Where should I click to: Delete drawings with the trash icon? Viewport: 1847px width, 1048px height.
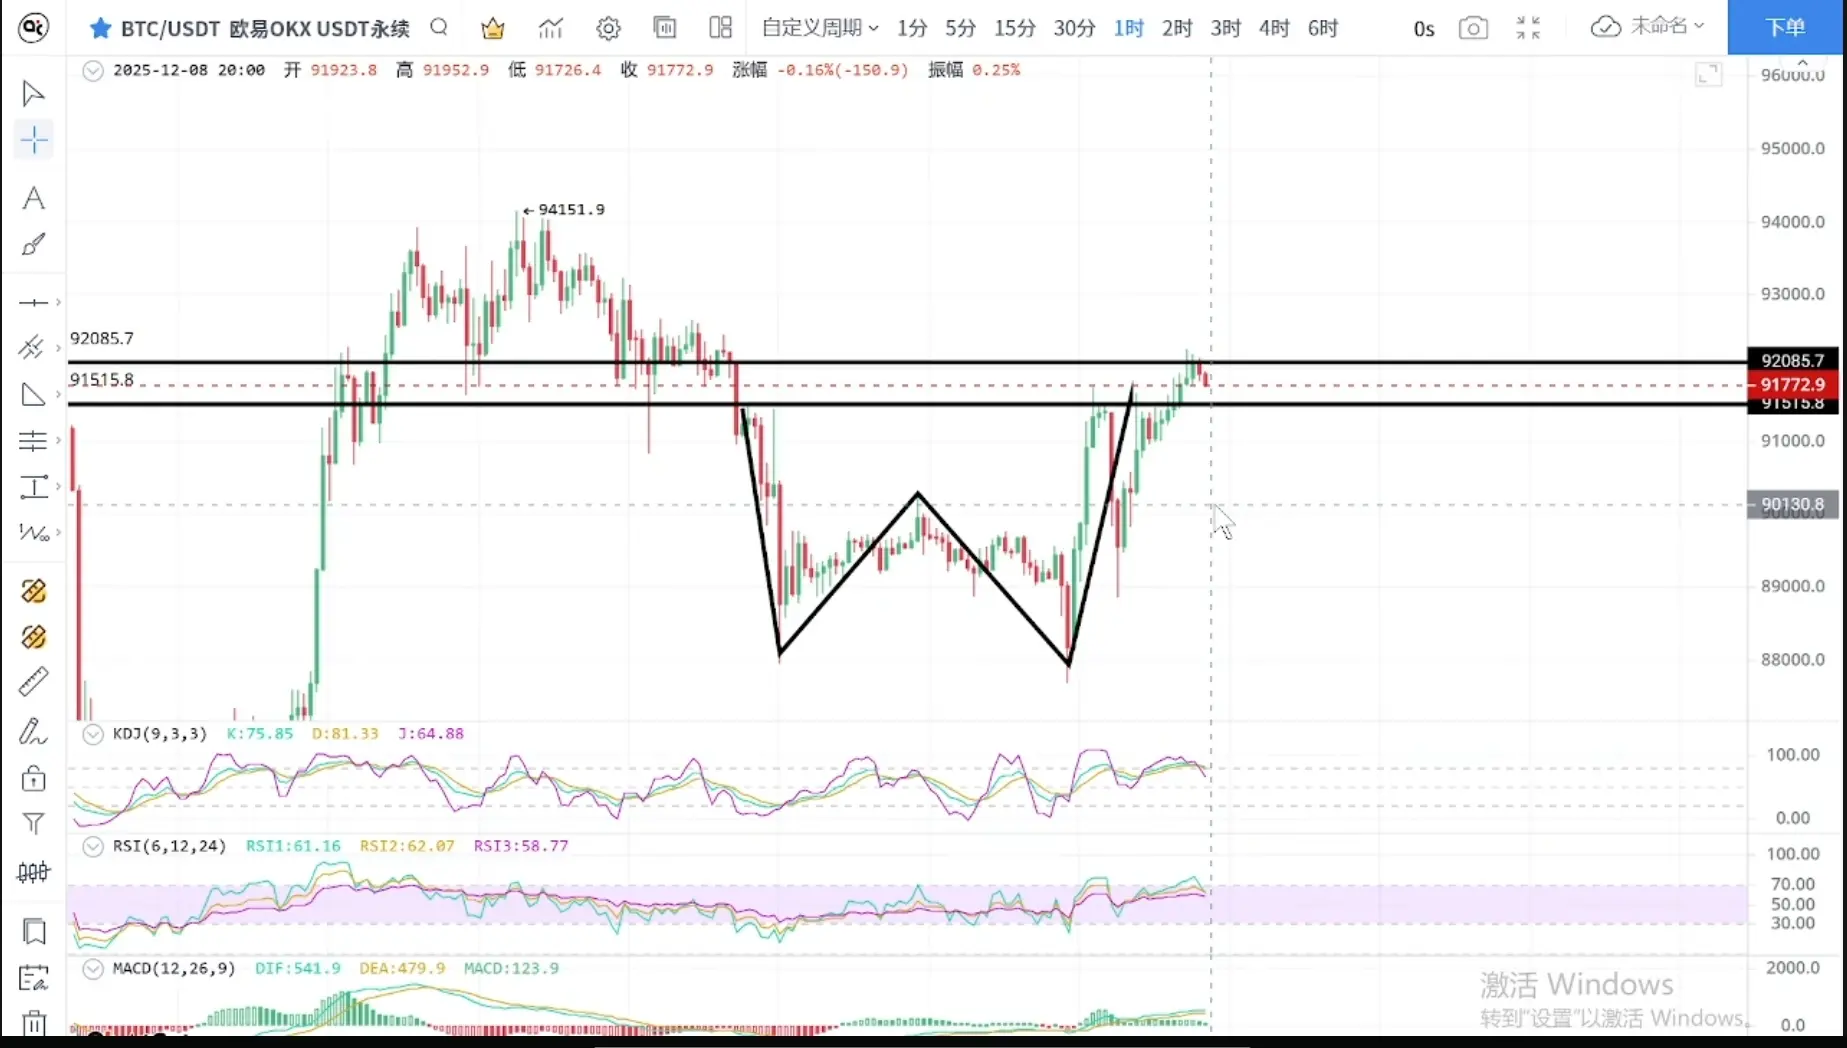[33, 1023]
